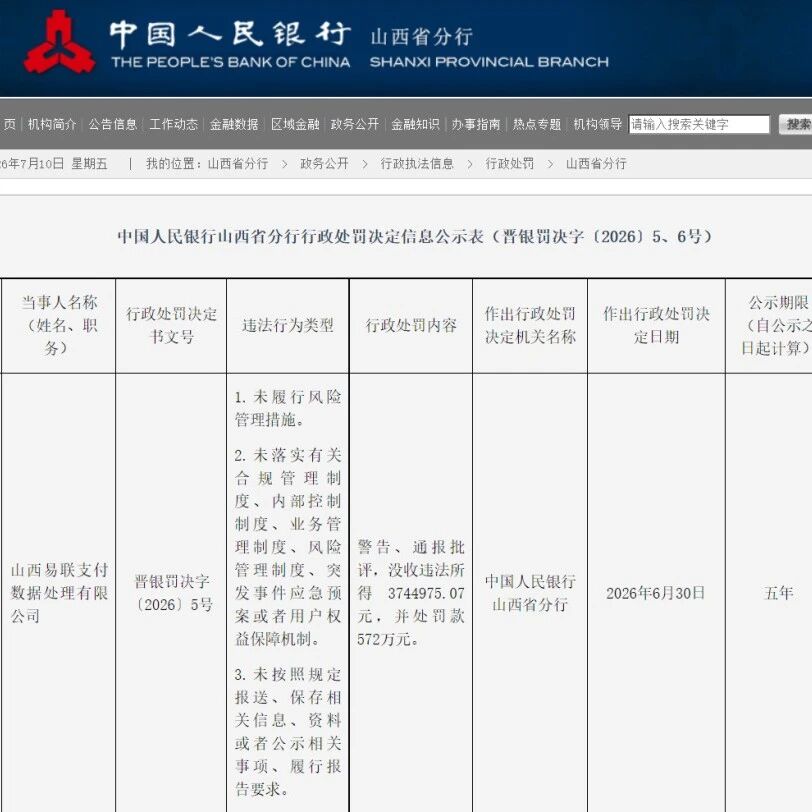
Task: Click the penalty content cell 警告、通报批评
Action: click(411, 593)
